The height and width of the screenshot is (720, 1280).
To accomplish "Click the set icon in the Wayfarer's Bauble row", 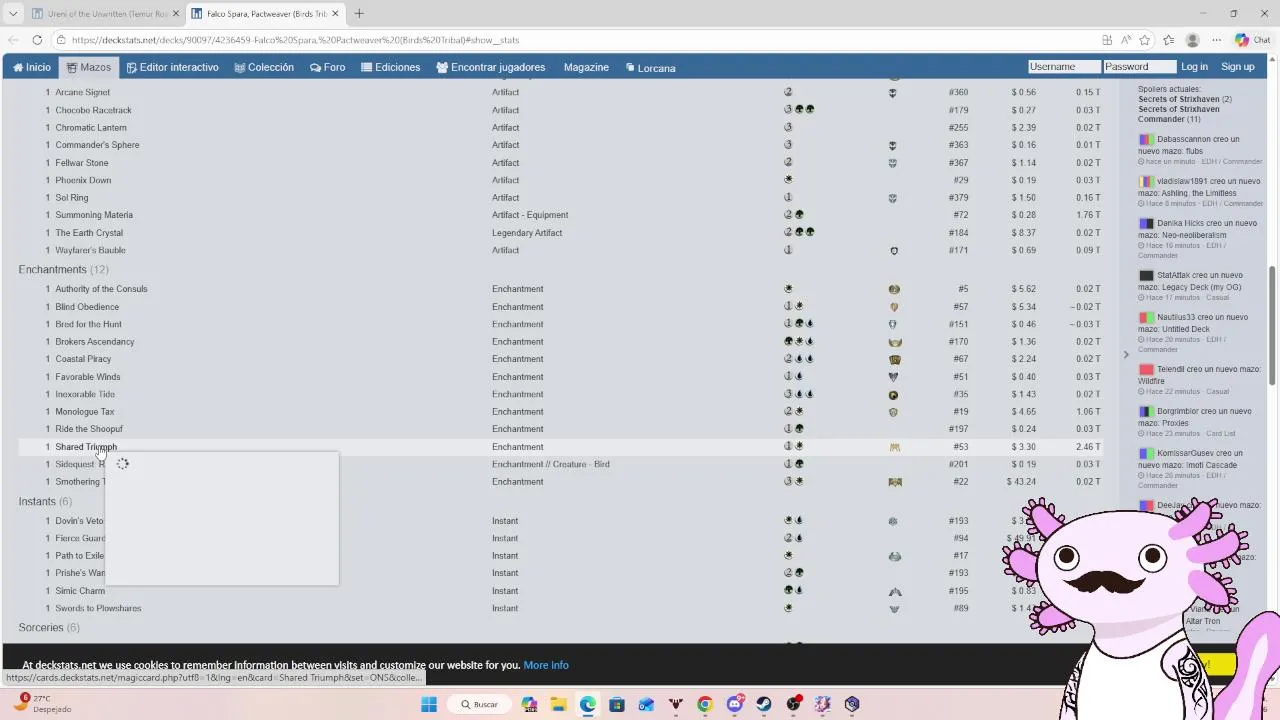I will tap(894, 250).
